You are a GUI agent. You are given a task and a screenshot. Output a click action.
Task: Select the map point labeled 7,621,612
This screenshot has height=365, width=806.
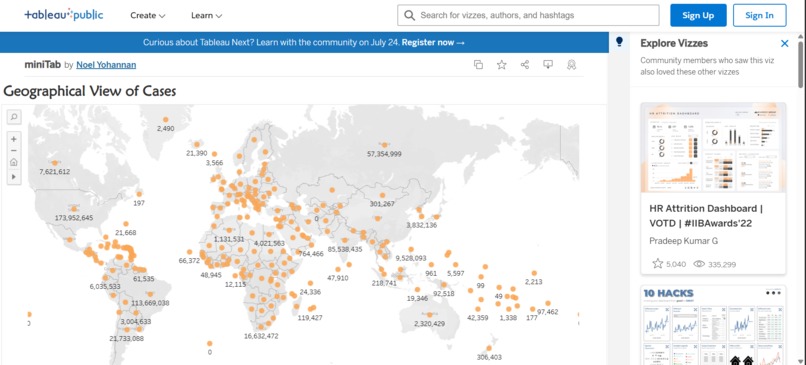(x=54, y=163)
